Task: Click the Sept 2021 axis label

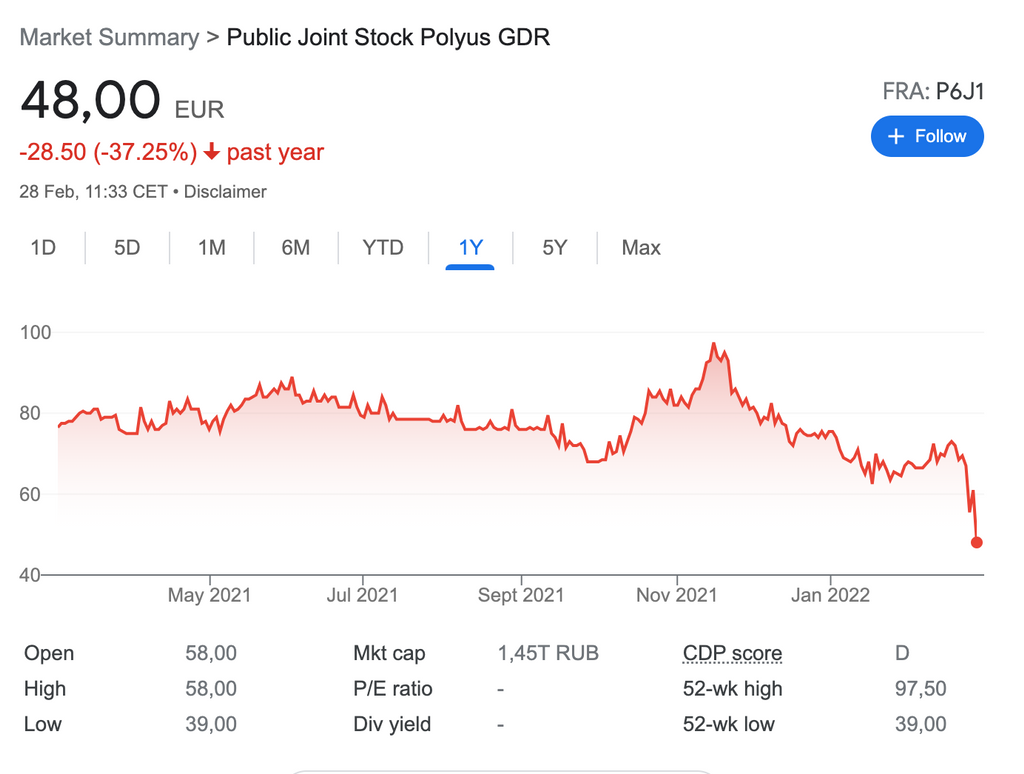Action: click(x=520, y=595)
